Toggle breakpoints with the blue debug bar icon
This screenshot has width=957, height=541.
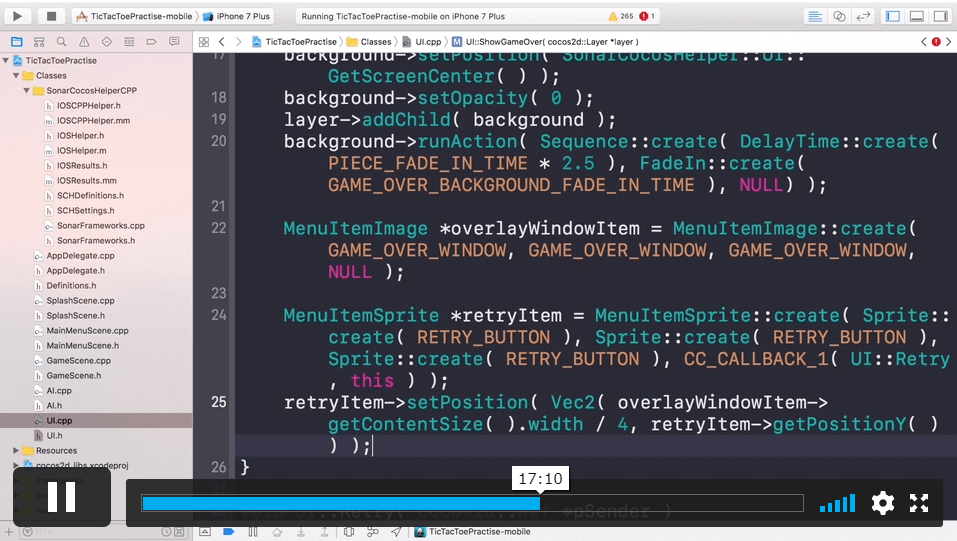229,532
